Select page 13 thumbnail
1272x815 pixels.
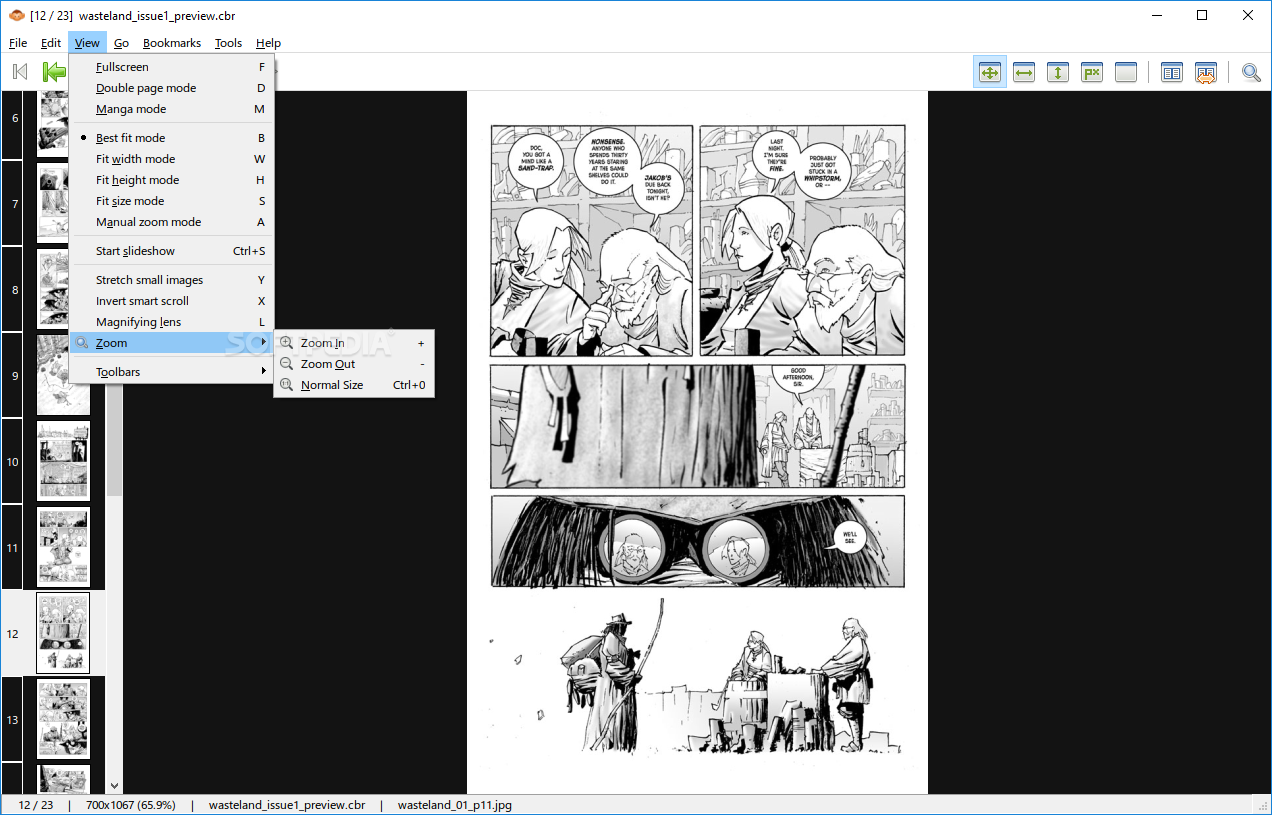click(63, 719)
